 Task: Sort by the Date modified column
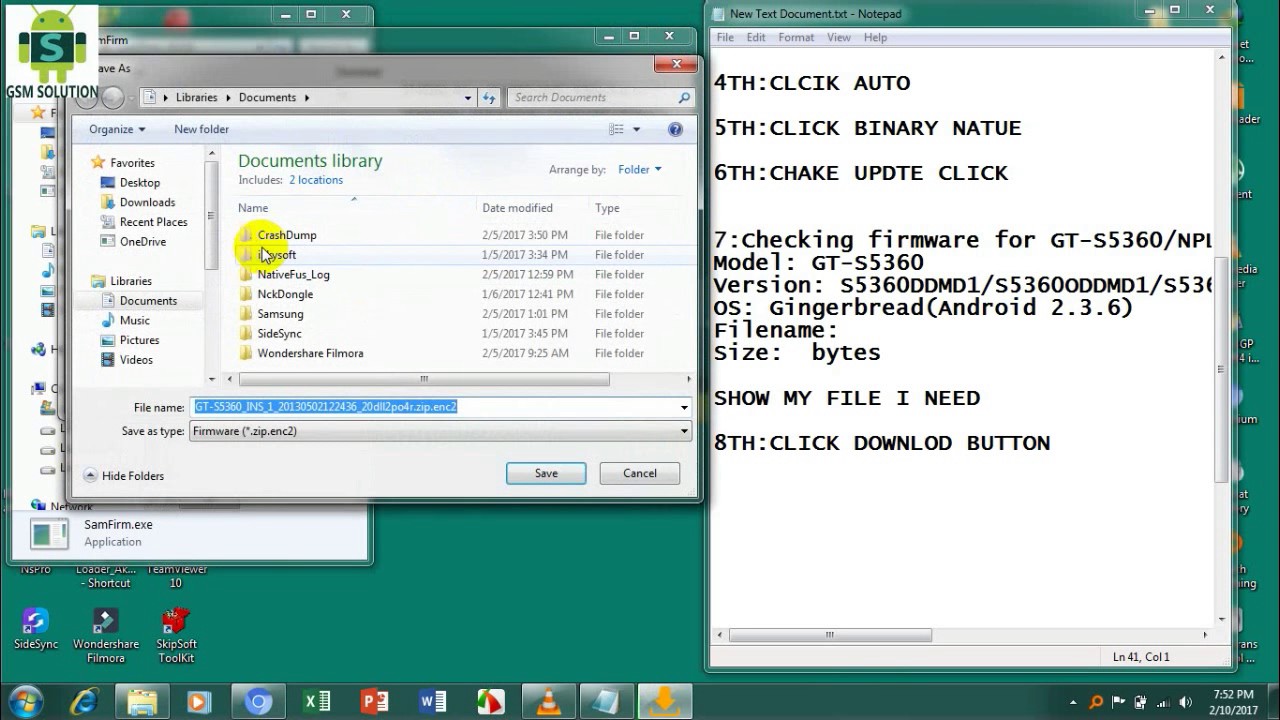517,208
